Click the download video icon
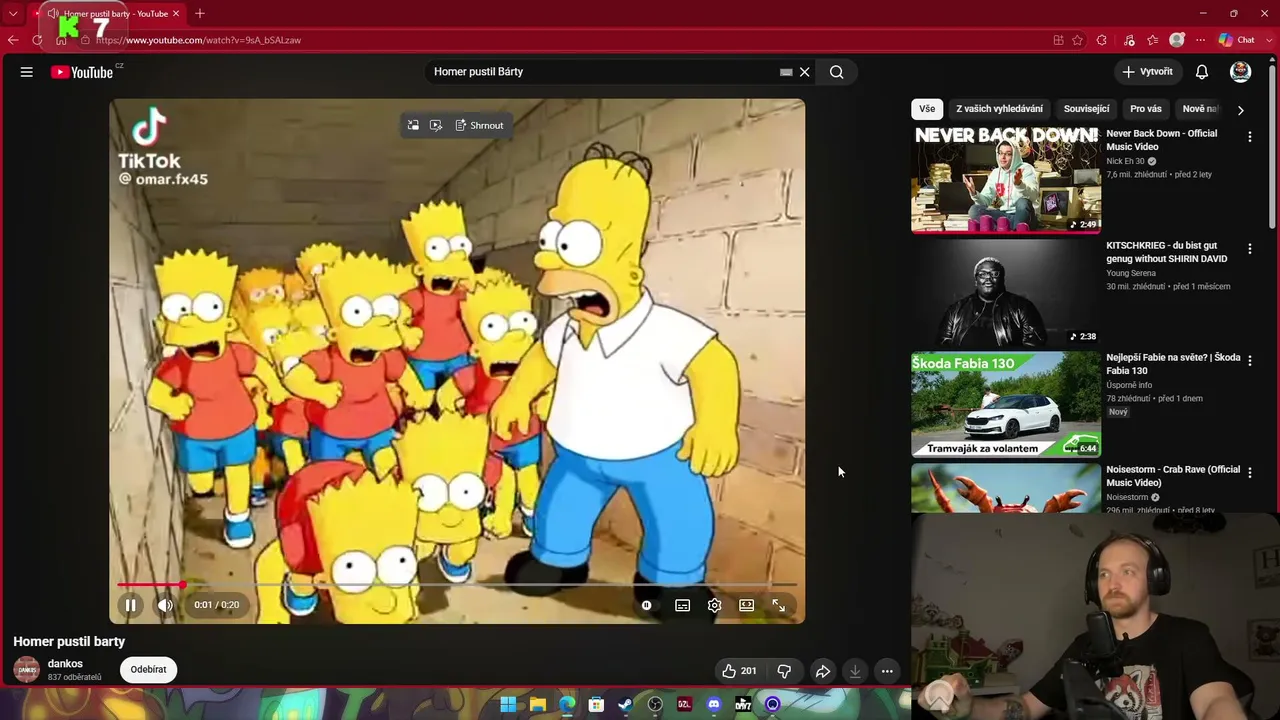This screenshot has height=720, width=1280. point(855,671)
